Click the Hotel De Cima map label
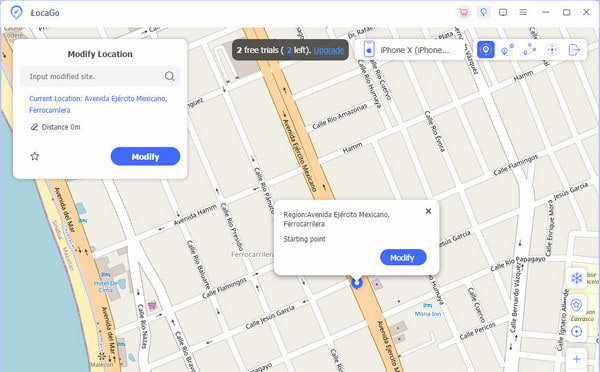This screenshot has height=372, width=600. pyautogui.click(x=106, y=287)
